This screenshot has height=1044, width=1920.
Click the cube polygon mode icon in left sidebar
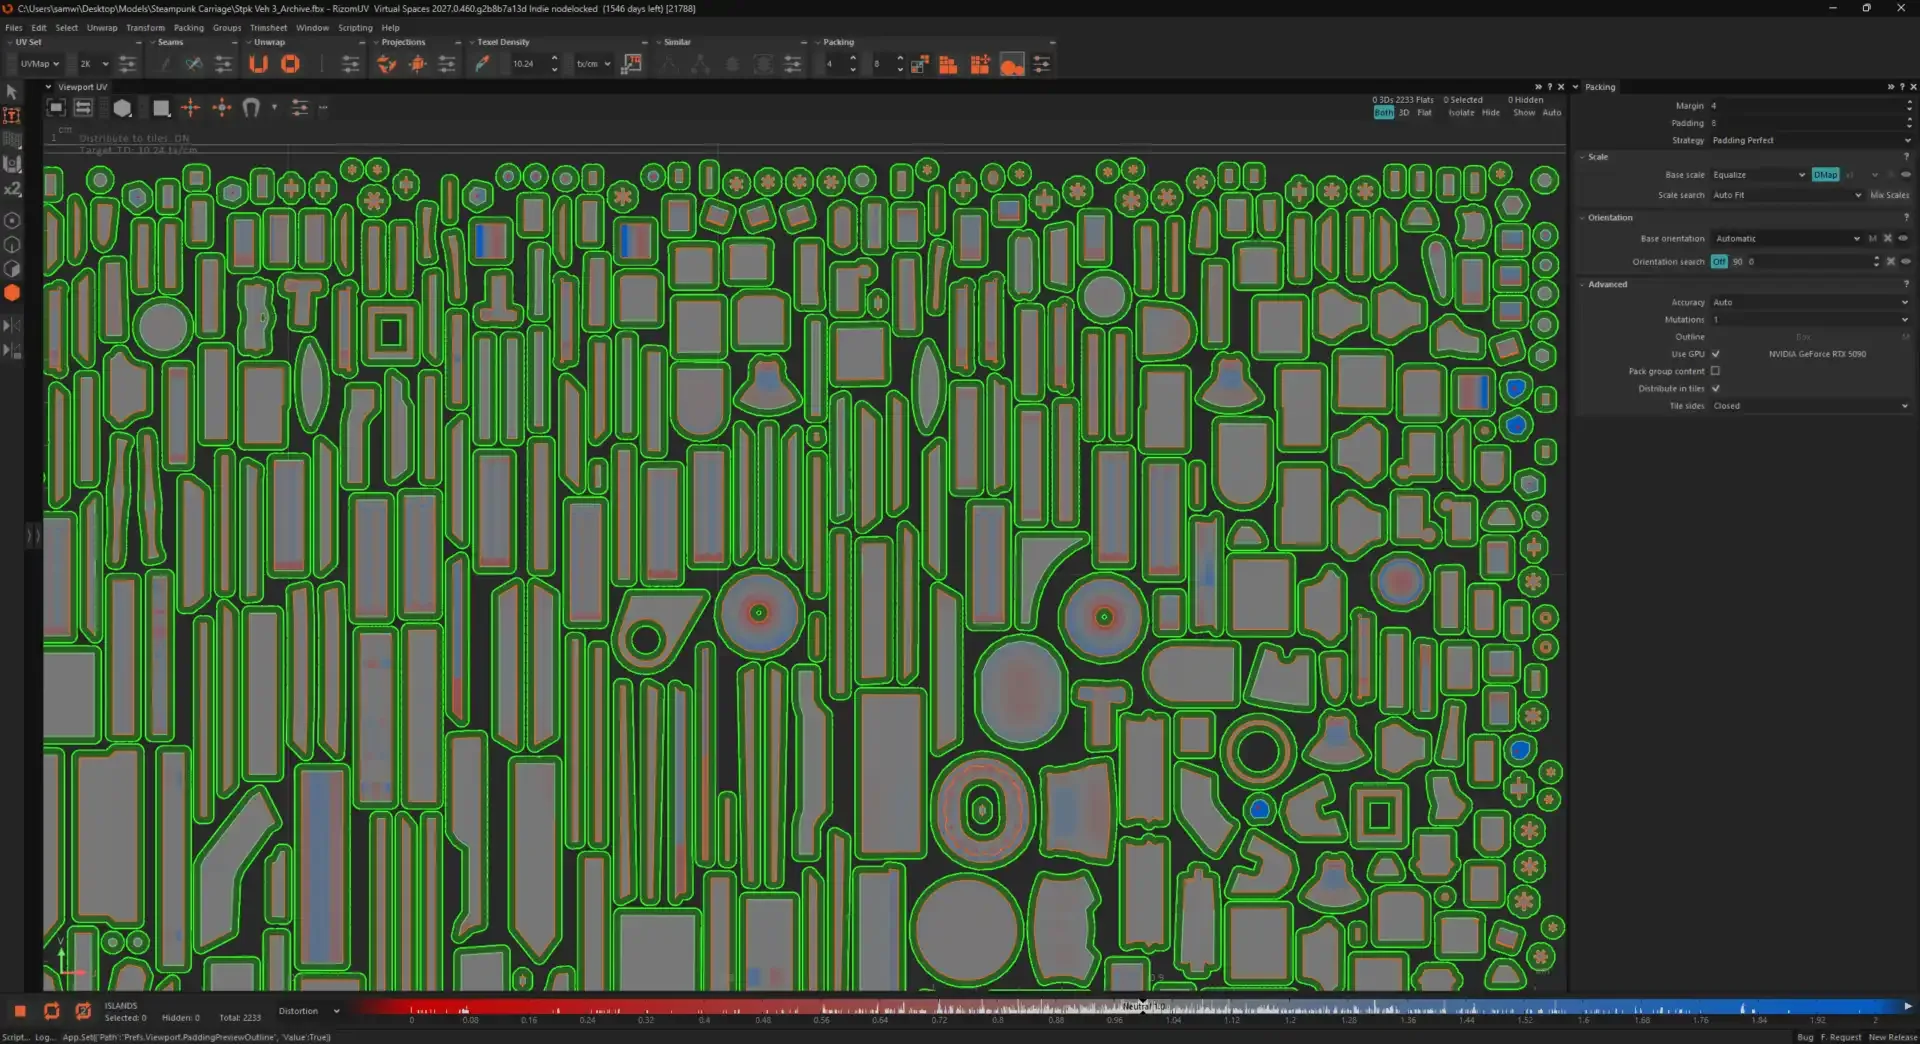point(12,268)
